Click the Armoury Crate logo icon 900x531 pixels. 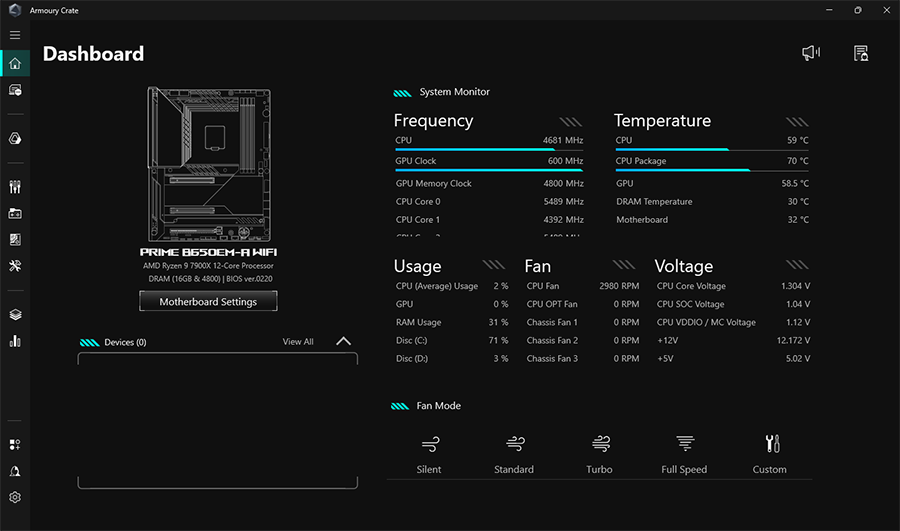pyautogui.click(x=15, y=10)
